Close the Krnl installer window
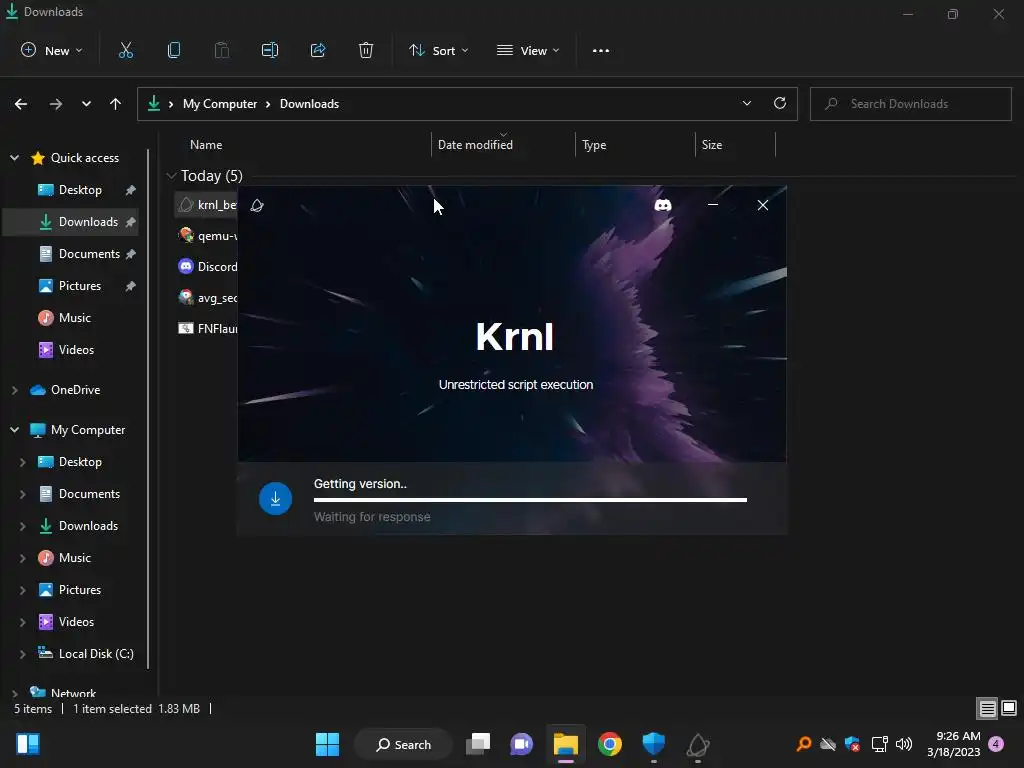The width and height of the screenshot is (1024, 768). click(x=763, y=205)
